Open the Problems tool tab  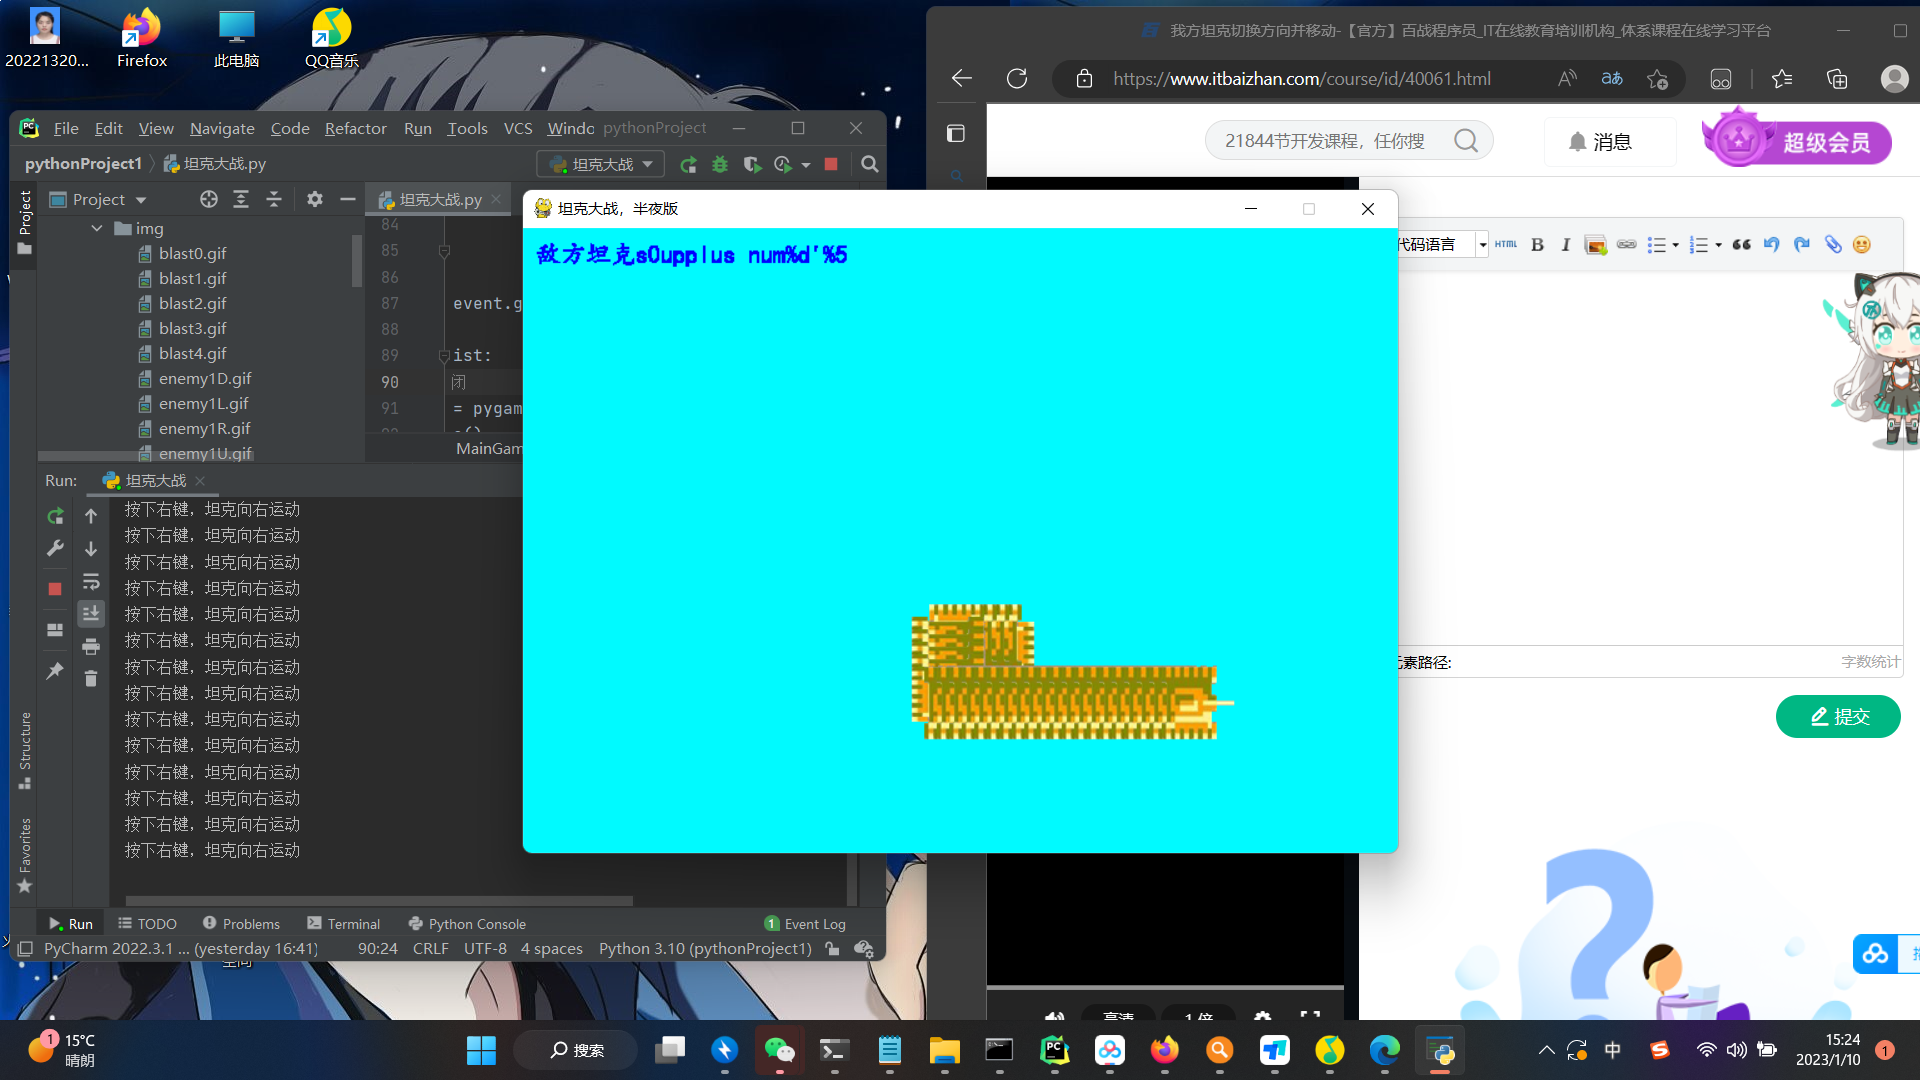pyautogui.click(x=241, y=924)
